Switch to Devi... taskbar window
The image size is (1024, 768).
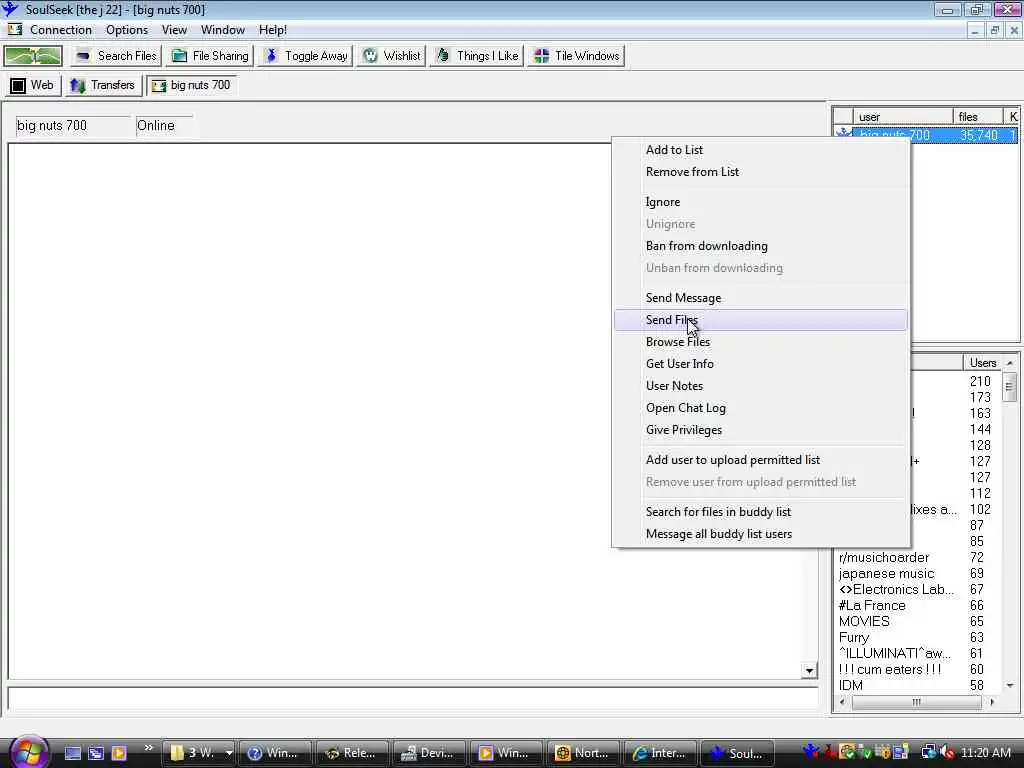[x=428, y=753]
